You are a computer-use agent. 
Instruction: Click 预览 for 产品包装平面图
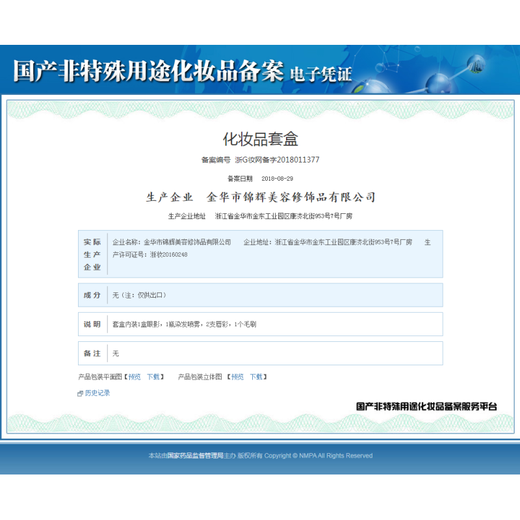tap(135, 377)
